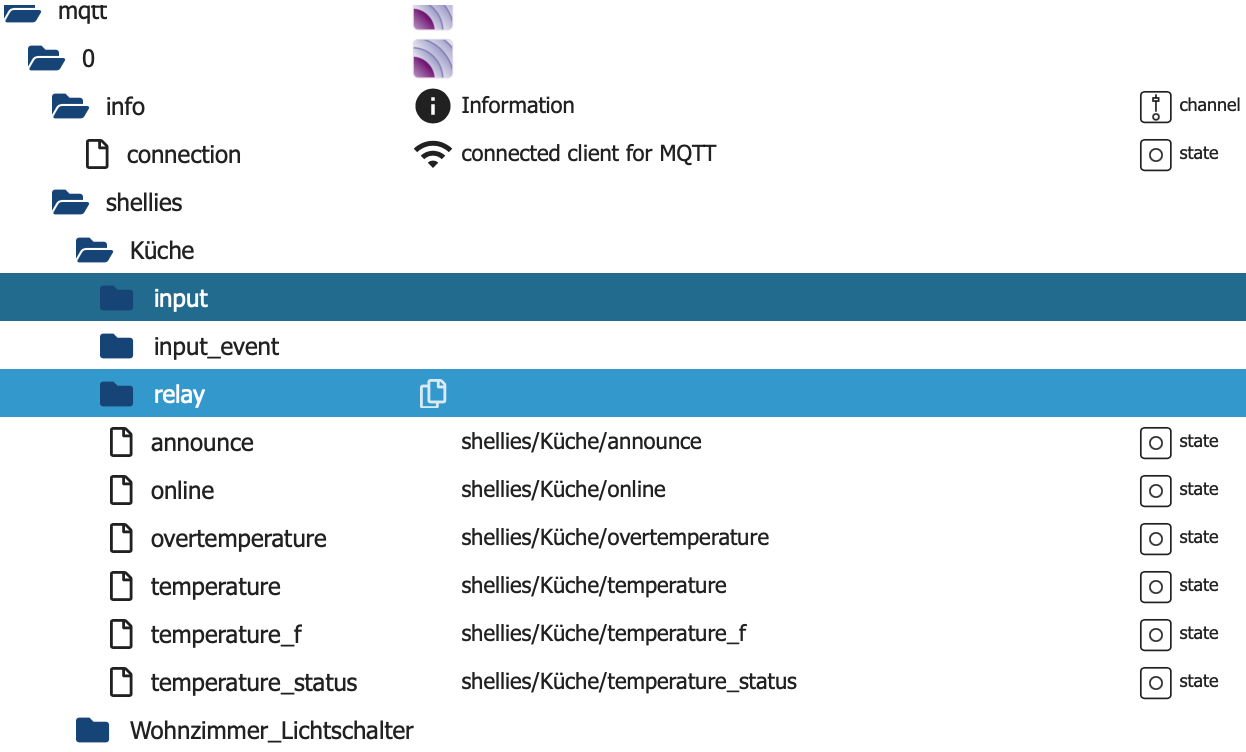Expand the Wohnzimmer_Lichtschalter folder

coord(93,731)
